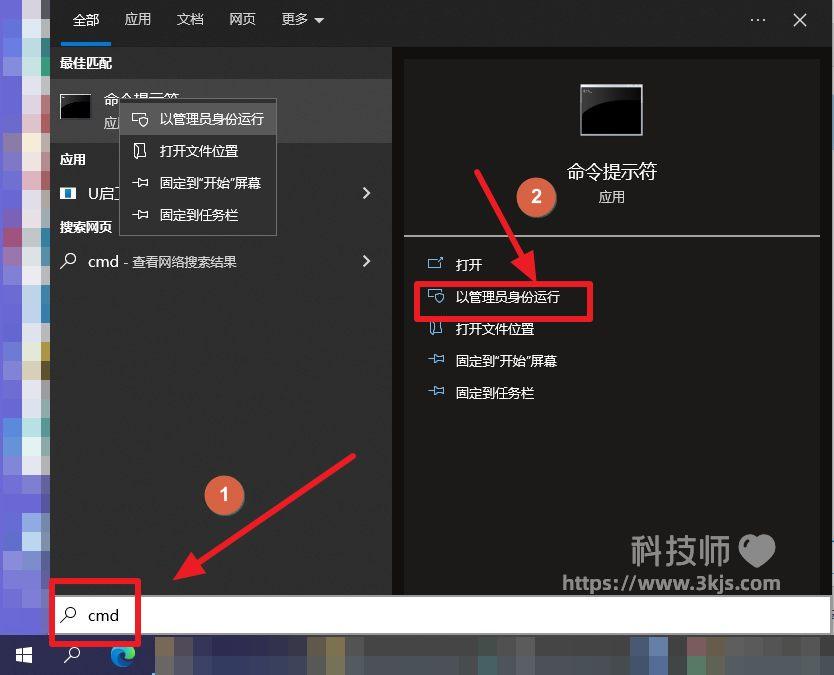Click 以管理员身份运行 in the right pane
This screenshot has width=834, height=675.
coord(507,297)
